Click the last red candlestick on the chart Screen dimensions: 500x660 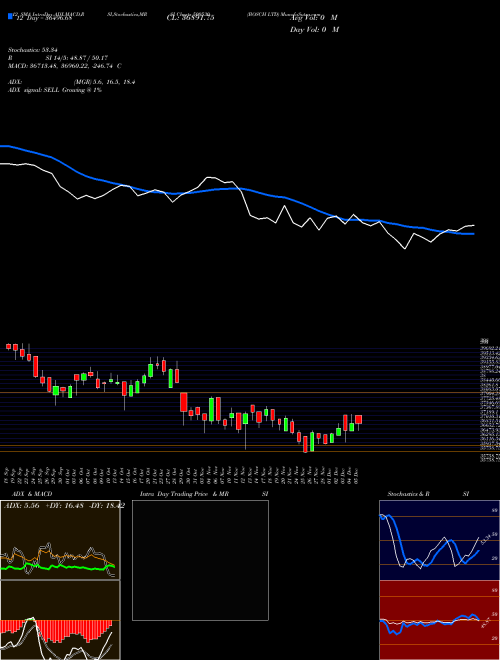click(359, 419)
